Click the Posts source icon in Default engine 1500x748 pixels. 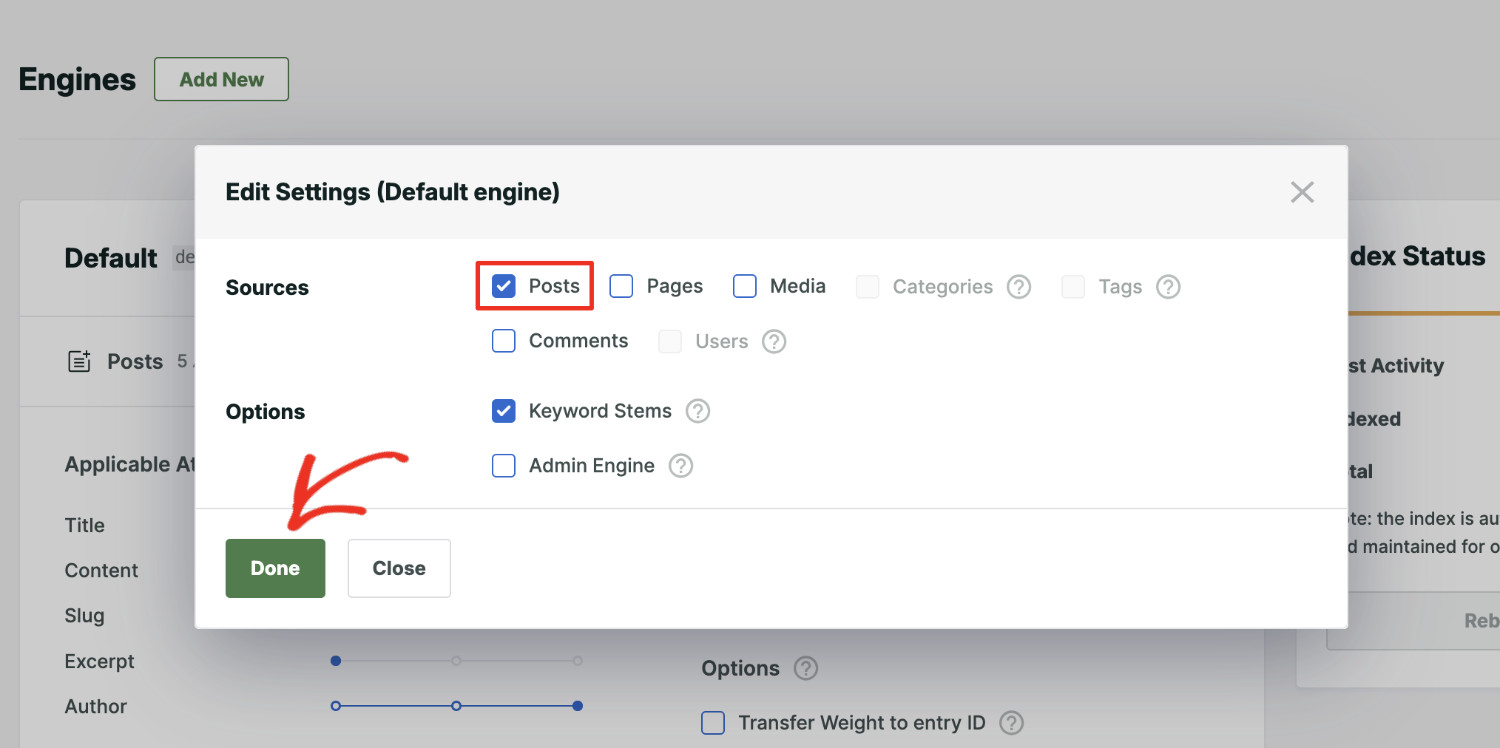[x=80, y=361]
